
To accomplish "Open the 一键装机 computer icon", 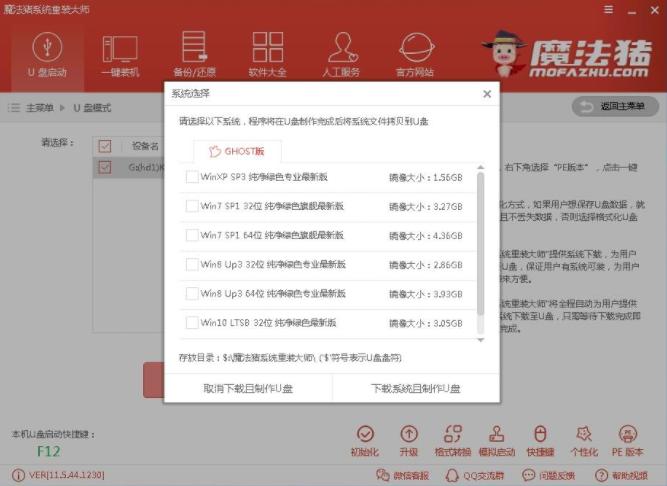I will 120,54.
